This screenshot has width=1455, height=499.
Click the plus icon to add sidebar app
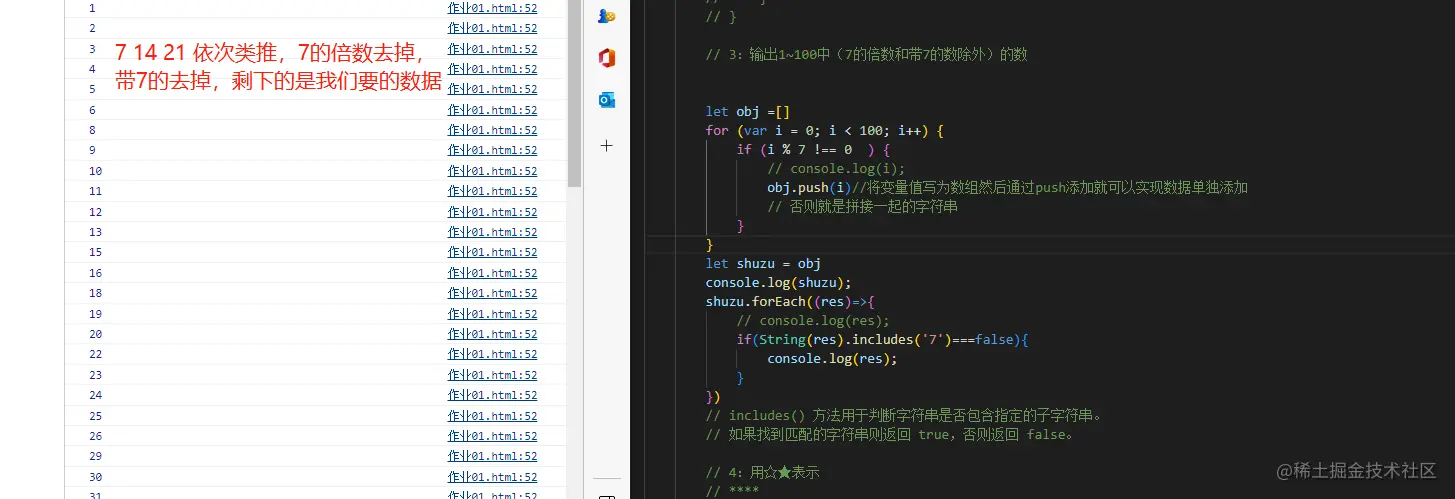tap(606, 145)
